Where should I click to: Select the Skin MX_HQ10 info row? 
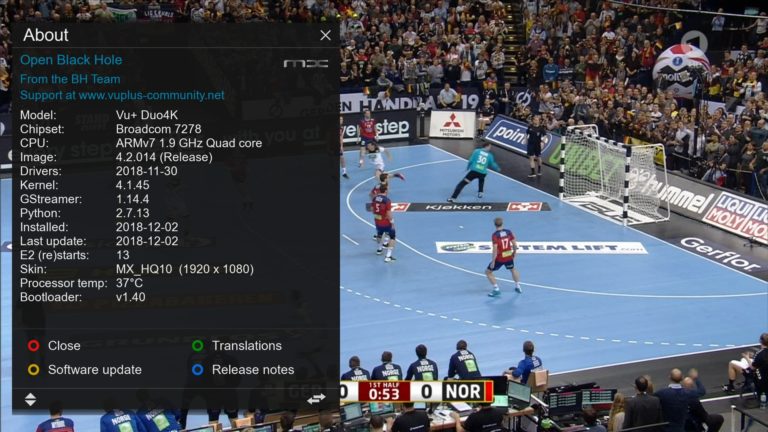point(137,269)
